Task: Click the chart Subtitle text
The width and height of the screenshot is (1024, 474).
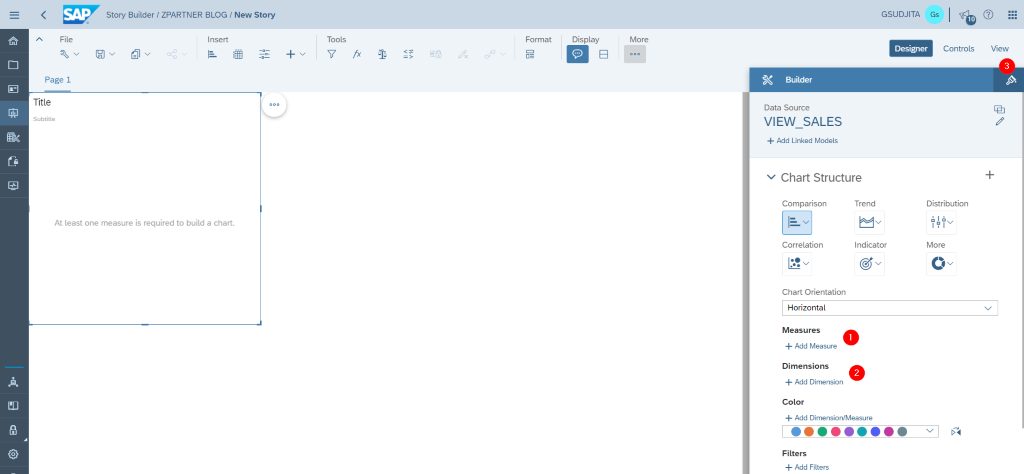Action: coord(44,119)
